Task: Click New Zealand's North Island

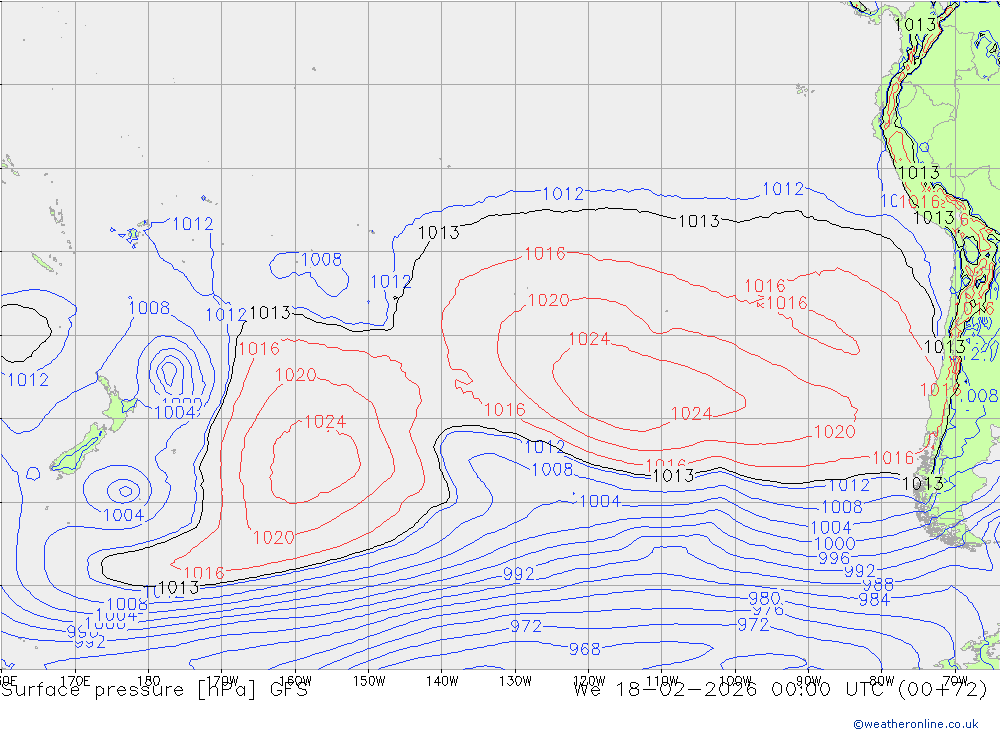Action: coord(115,403)
